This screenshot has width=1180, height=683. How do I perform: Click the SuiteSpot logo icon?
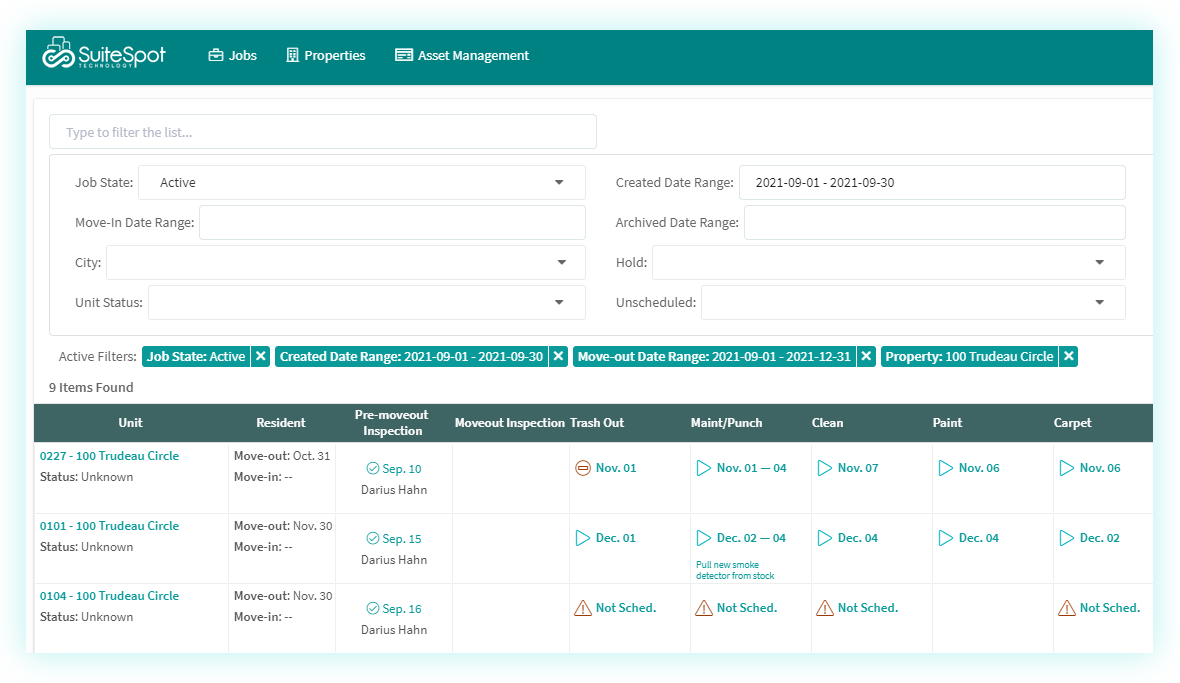point(60,54)
